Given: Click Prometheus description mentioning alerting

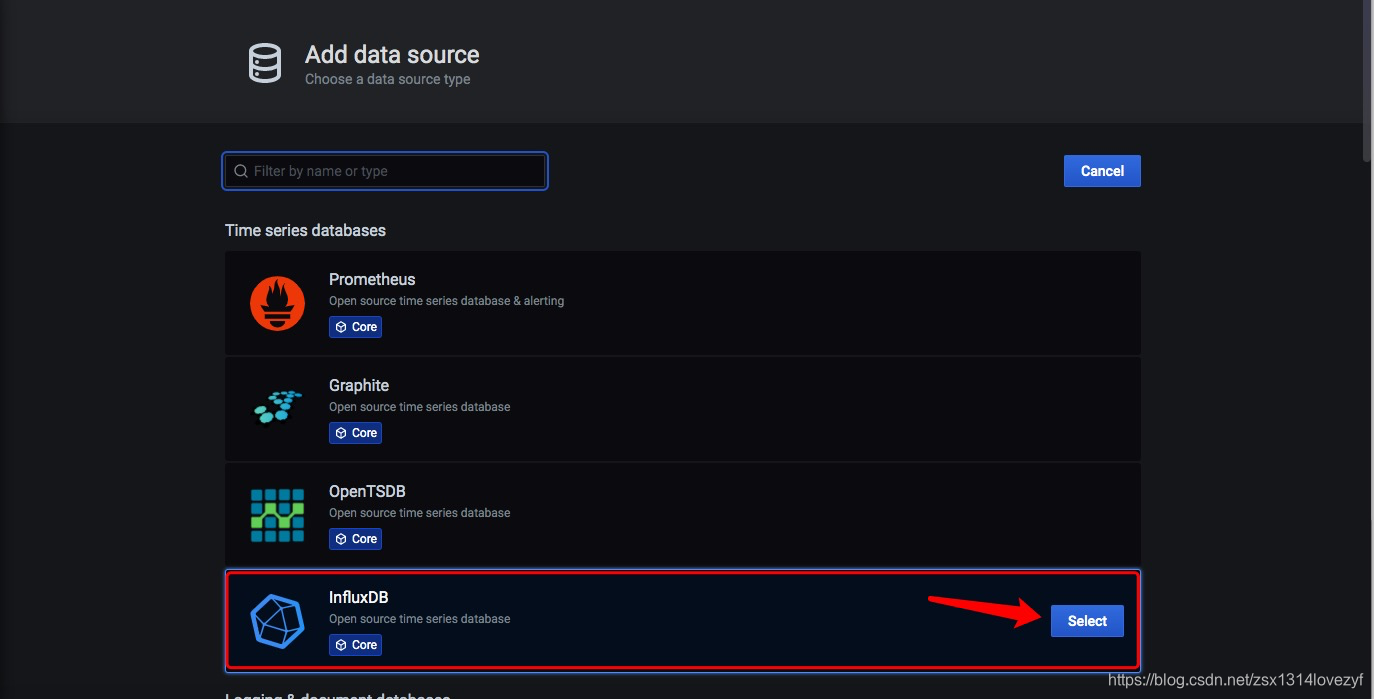Looking at the screenshot, I should click(447, 301).
